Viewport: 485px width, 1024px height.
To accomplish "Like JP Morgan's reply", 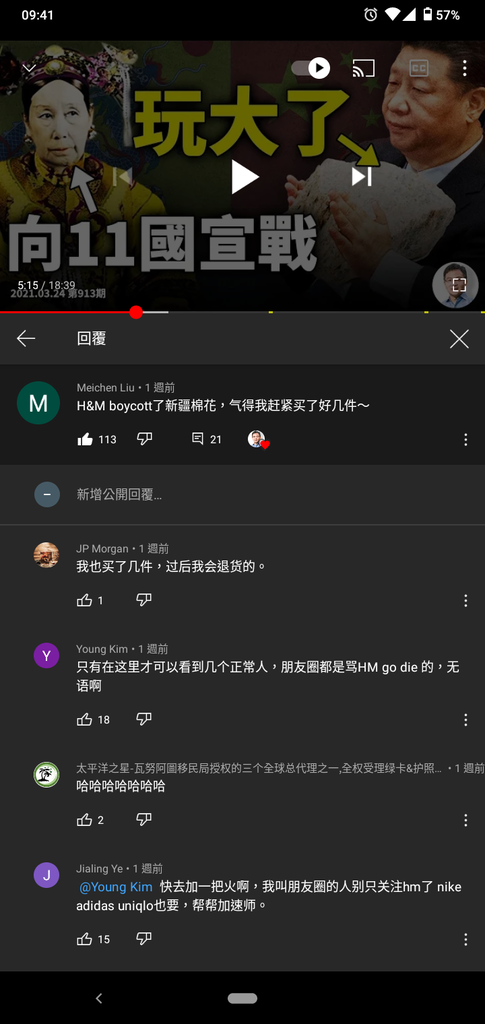I will pos(85,600).
